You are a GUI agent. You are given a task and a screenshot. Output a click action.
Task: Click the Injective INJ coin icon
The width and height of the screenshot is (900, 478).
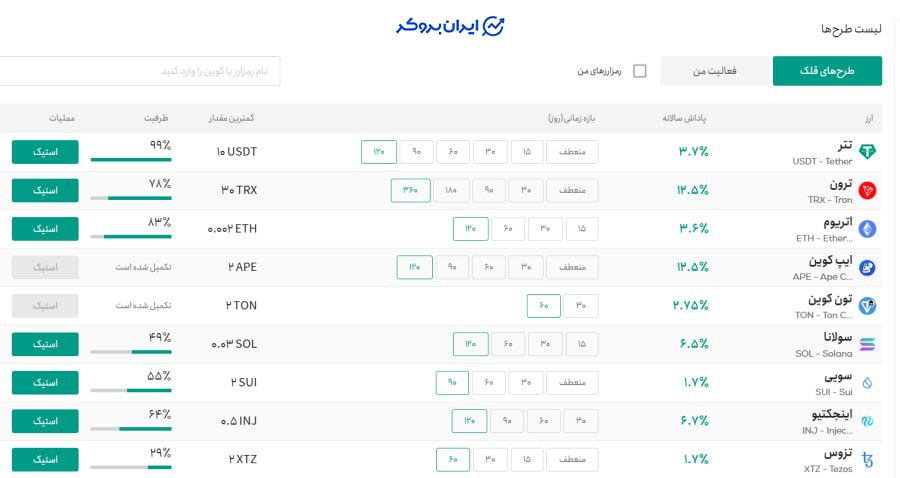point(867,421)
